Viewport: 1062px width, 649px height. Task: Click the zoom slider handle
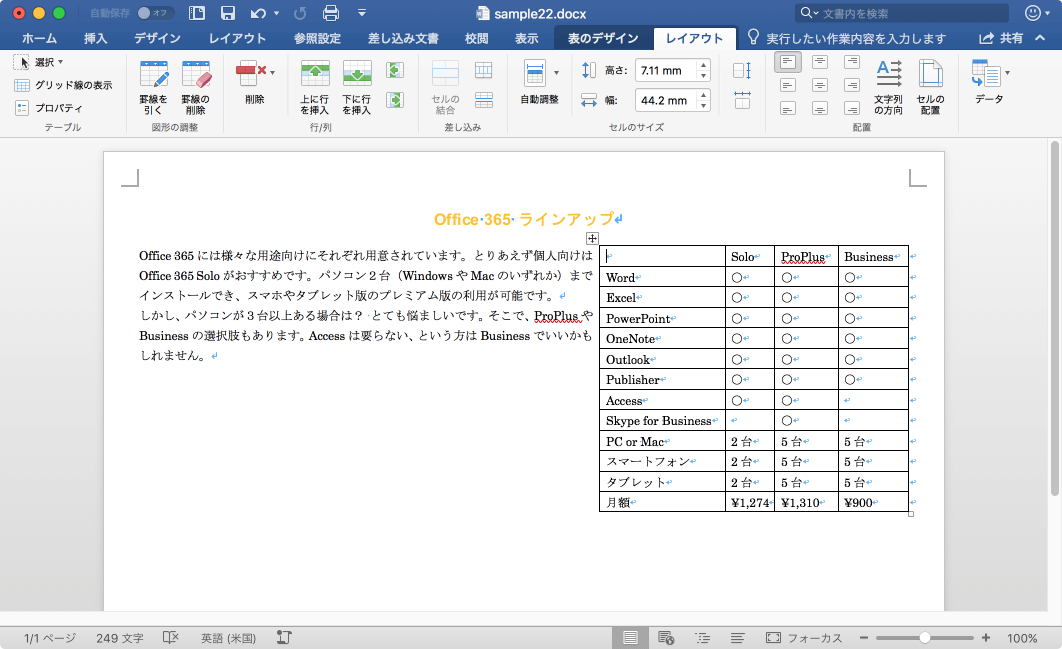pyautogui.click(x=925, y=637)
